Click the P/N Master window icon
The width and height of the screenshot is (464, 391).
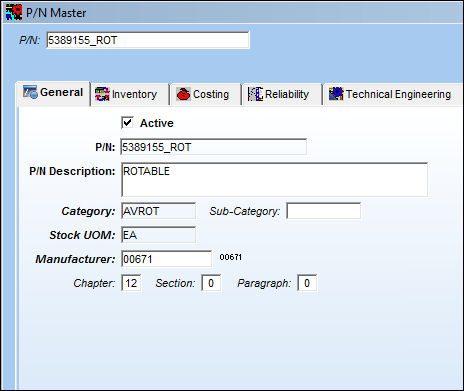pos(14,12)
